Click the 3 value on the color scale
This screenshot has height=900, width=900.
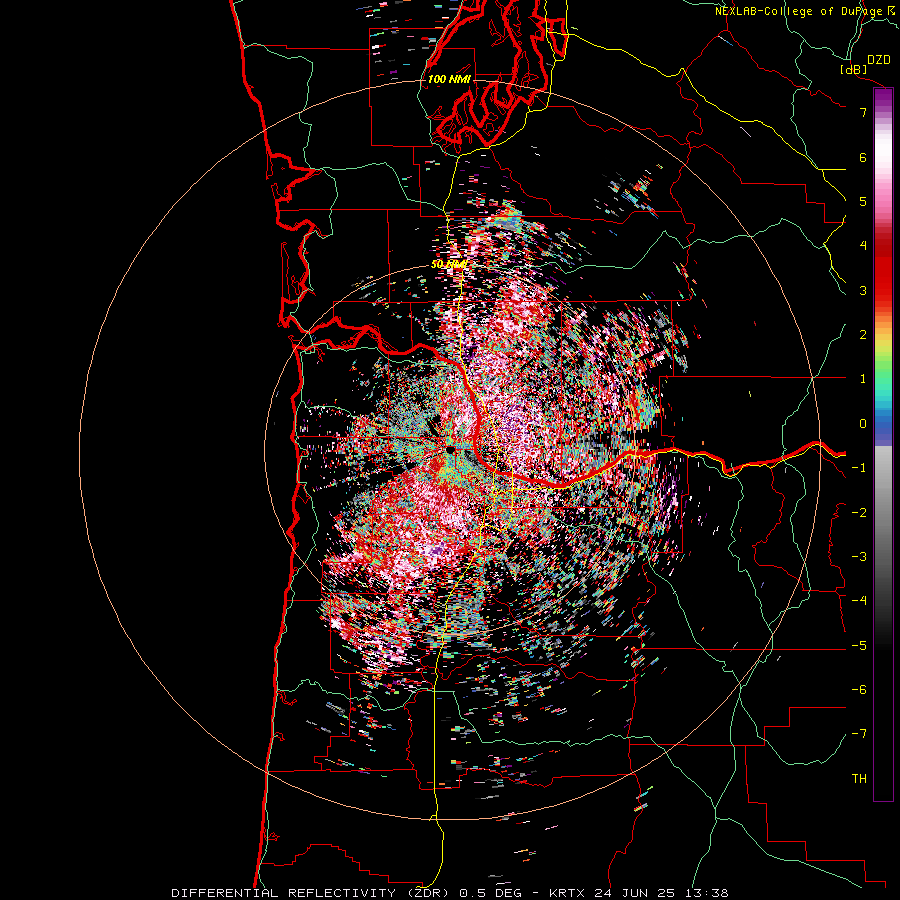click(x=863, y=290)
